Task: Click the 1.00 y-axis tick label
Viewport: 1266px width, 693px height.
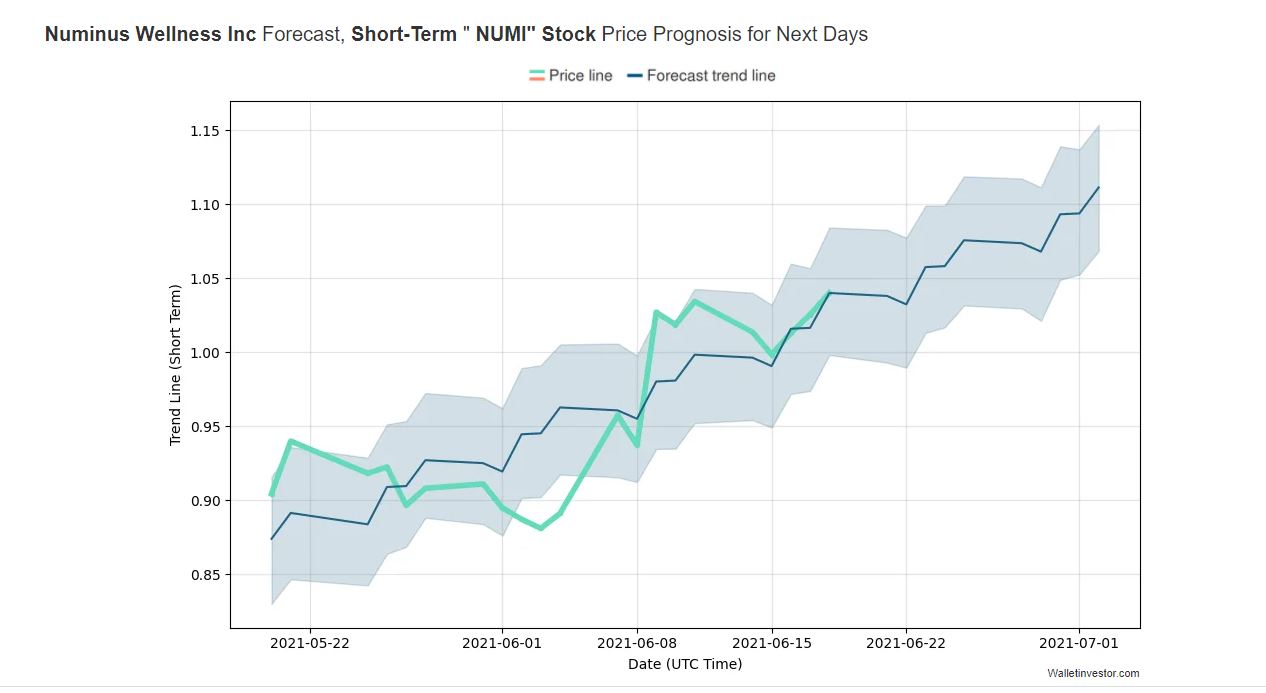Action: click(x=204, y=353)
